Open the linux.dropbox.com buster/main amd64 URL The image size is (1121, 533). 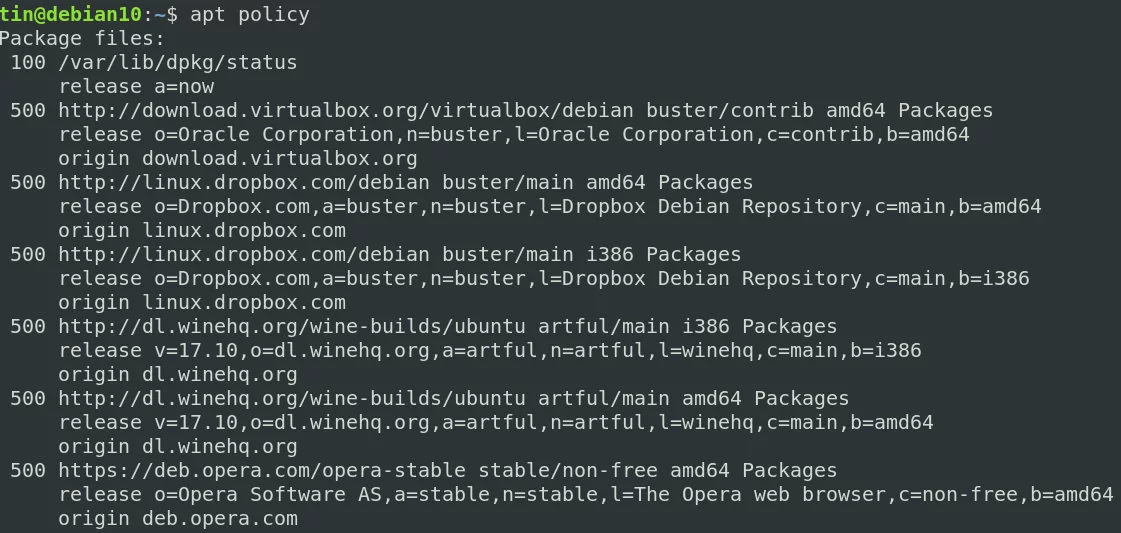click(x=244, y=182)
